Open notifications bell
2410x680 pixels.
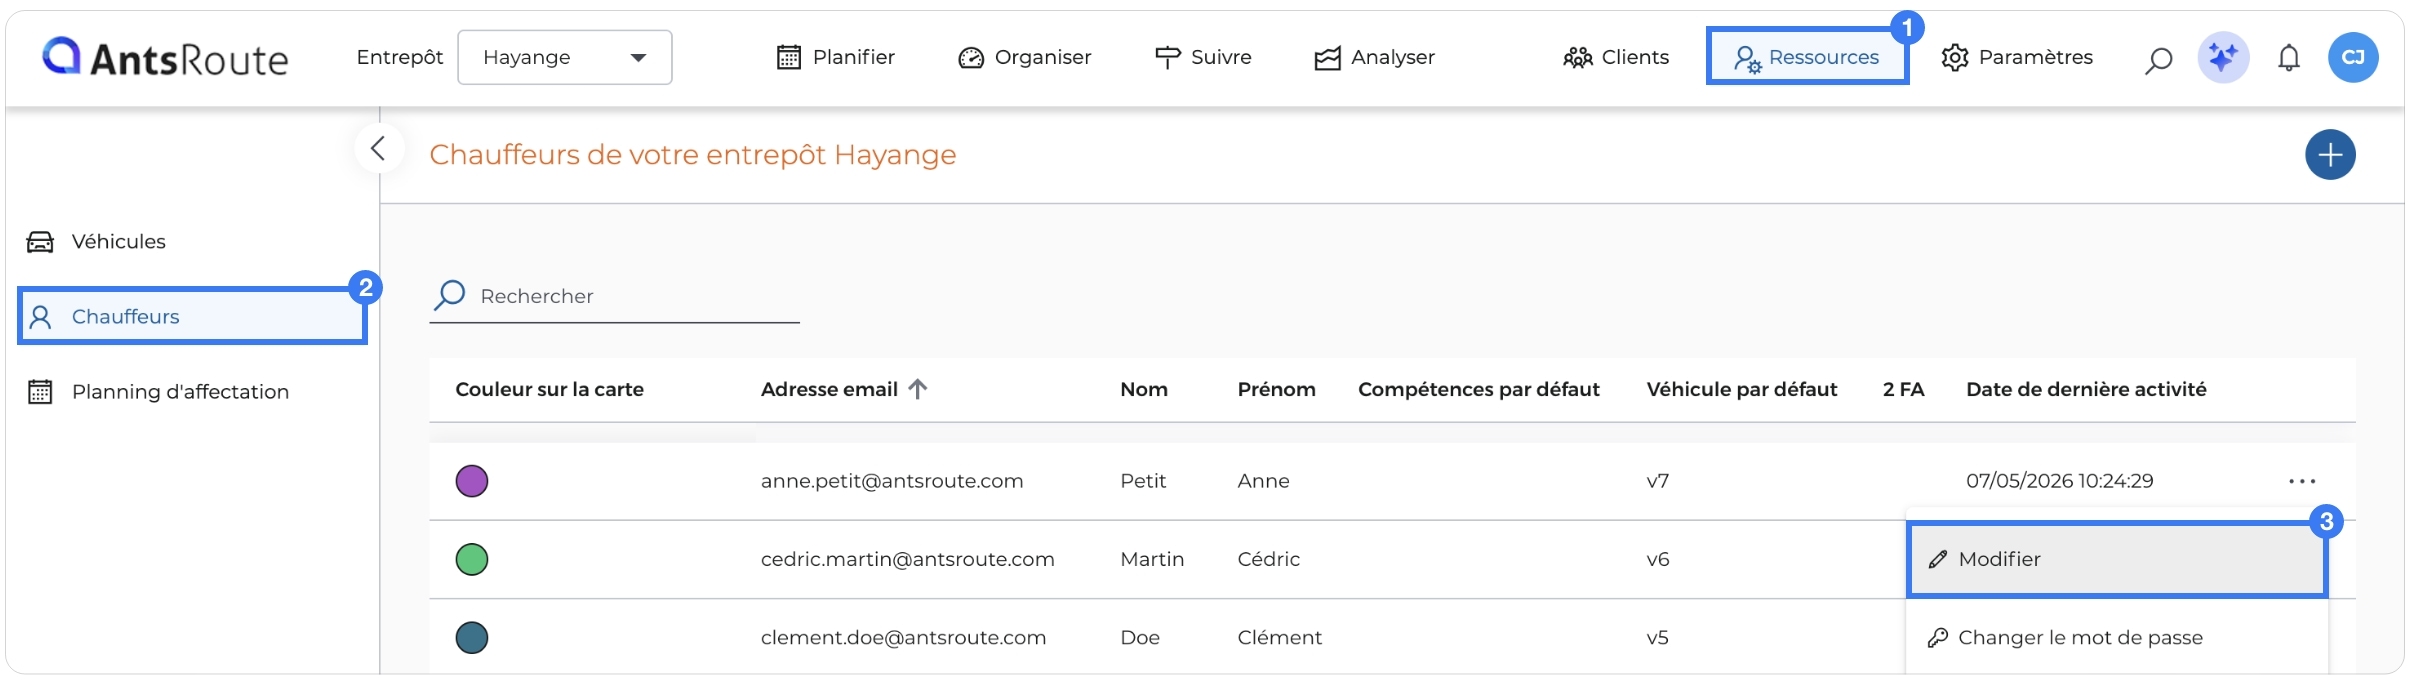(x=2289, y=58)
